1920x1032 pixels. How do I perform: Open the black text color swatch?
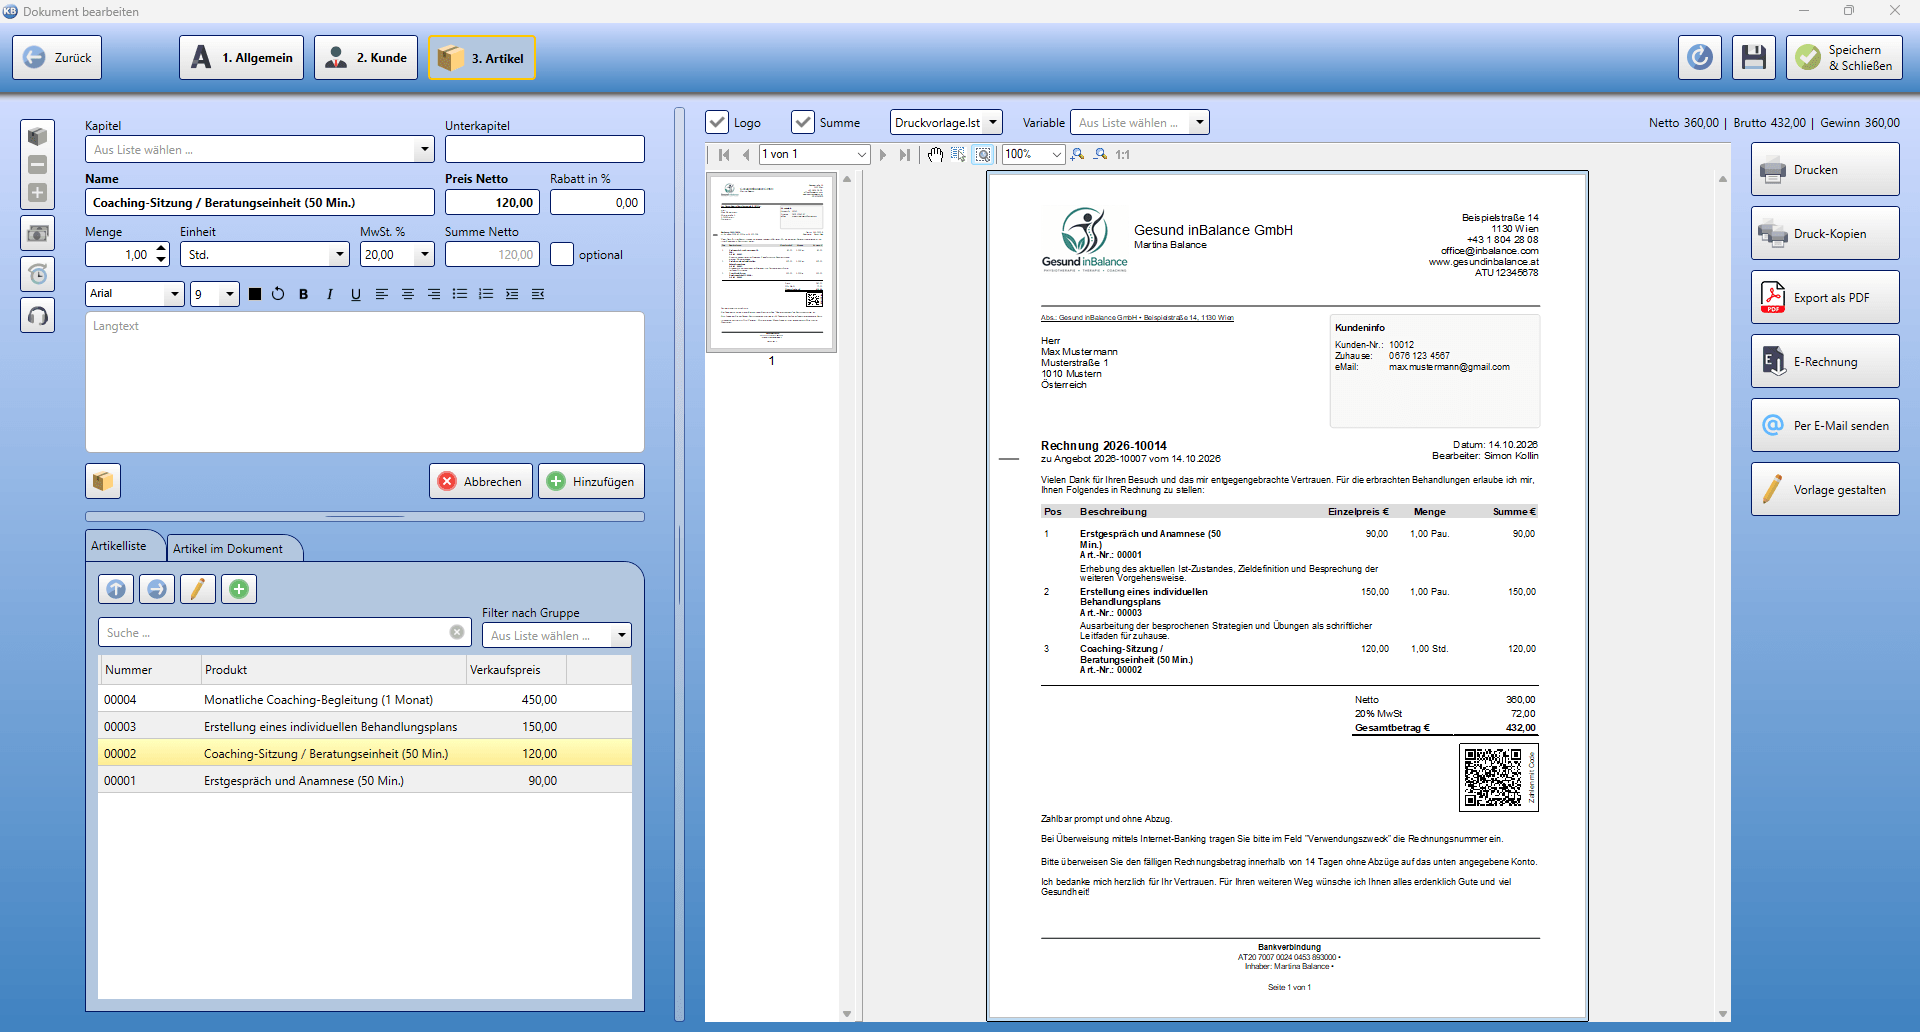pos(254,294)
